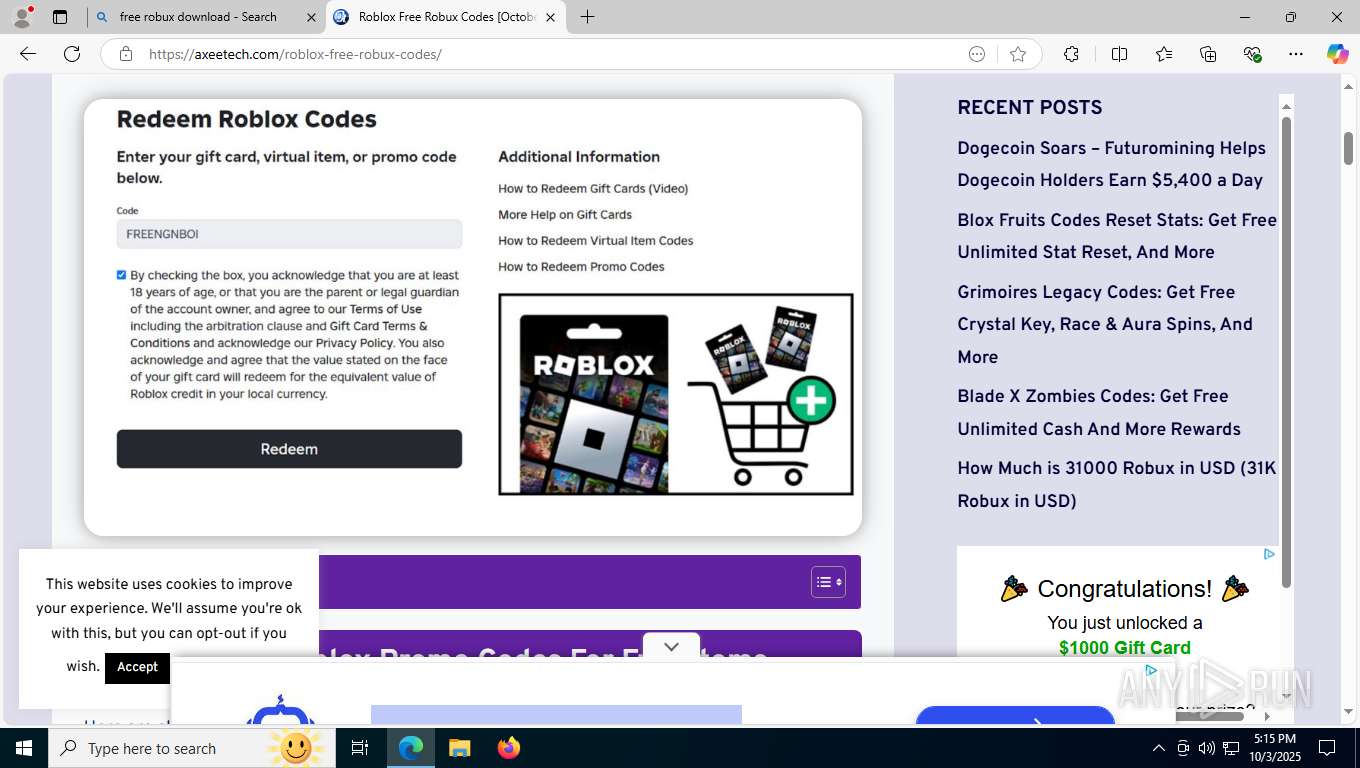Show hidden system tray icons
Viewport: 1360px width, 768px height.
pos(1158,748)
